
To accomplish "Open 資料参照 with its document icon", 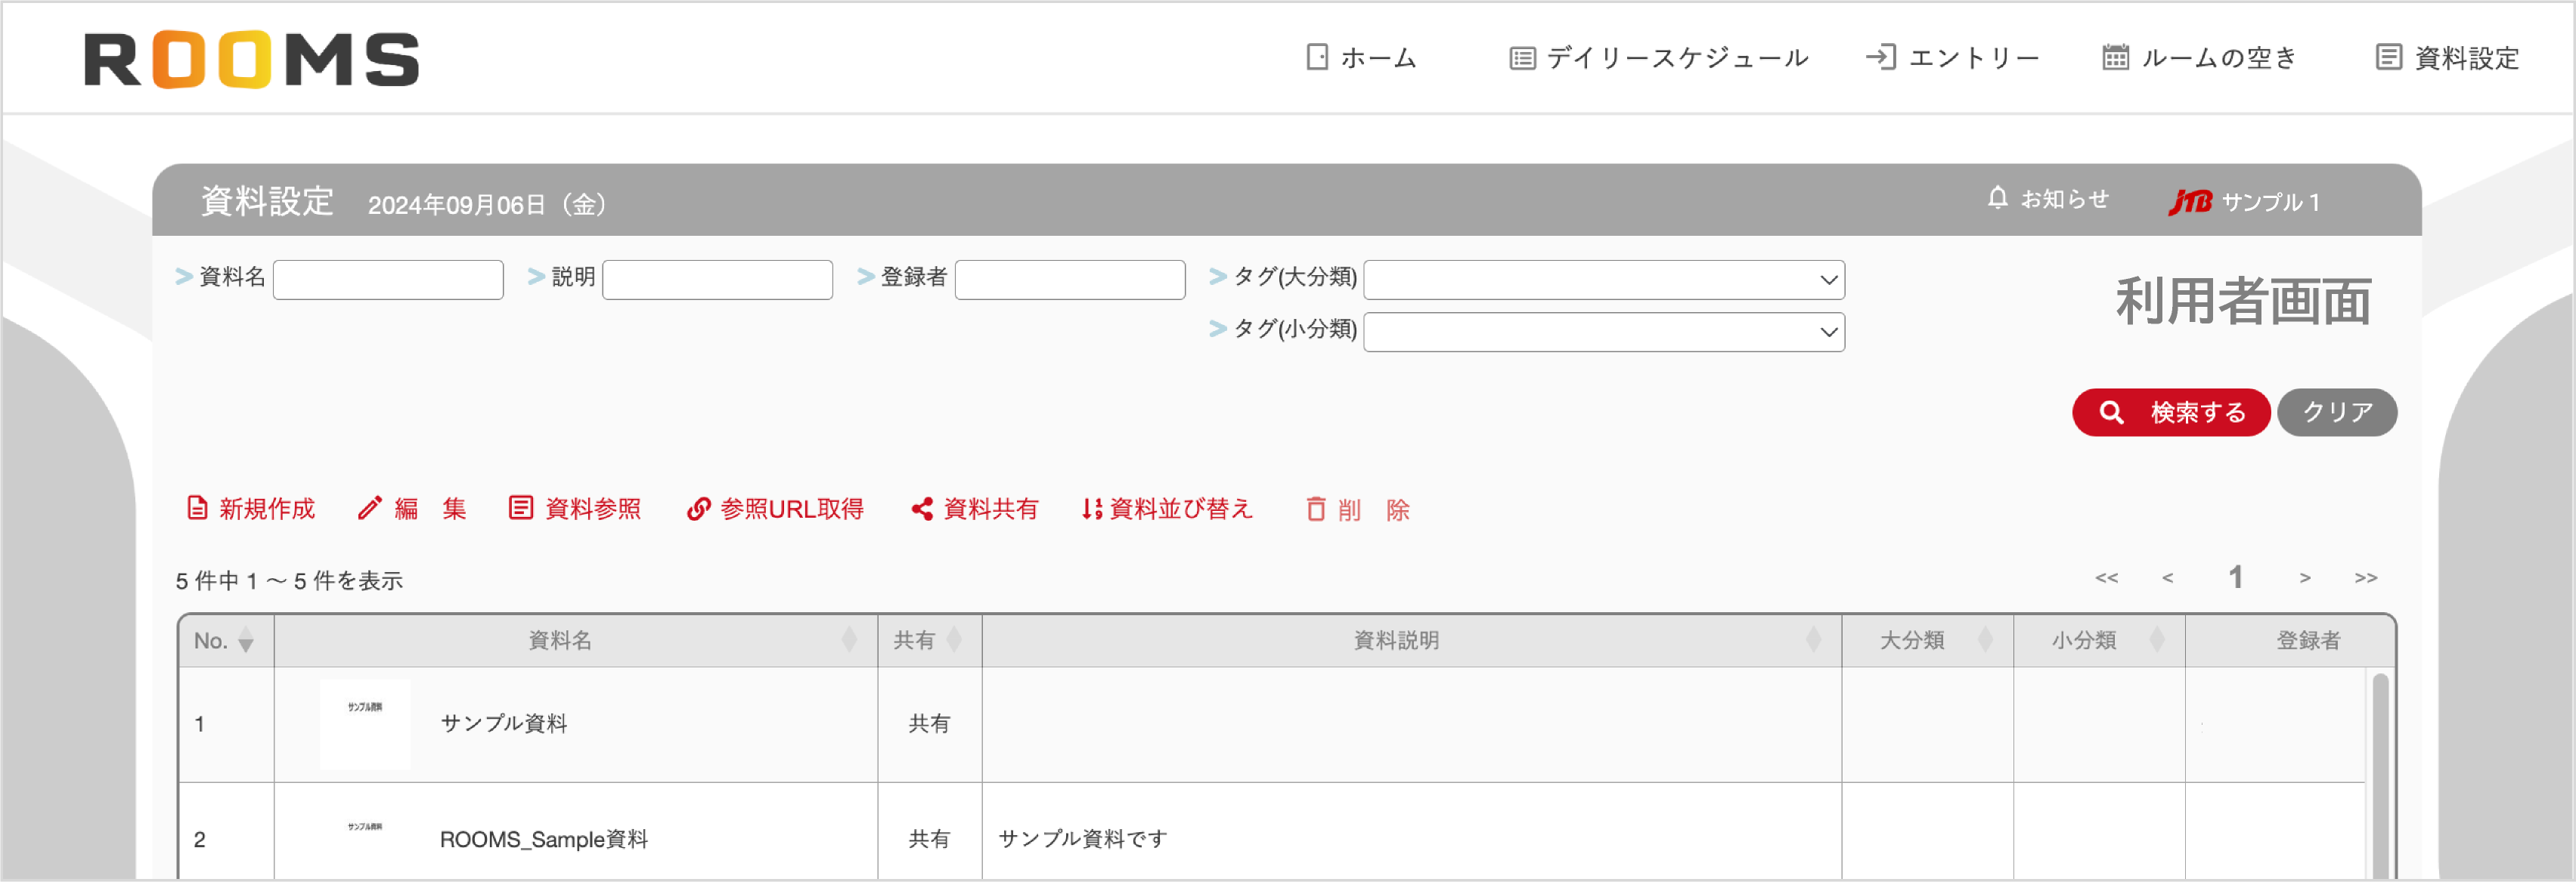I will [x=521, y=508].
